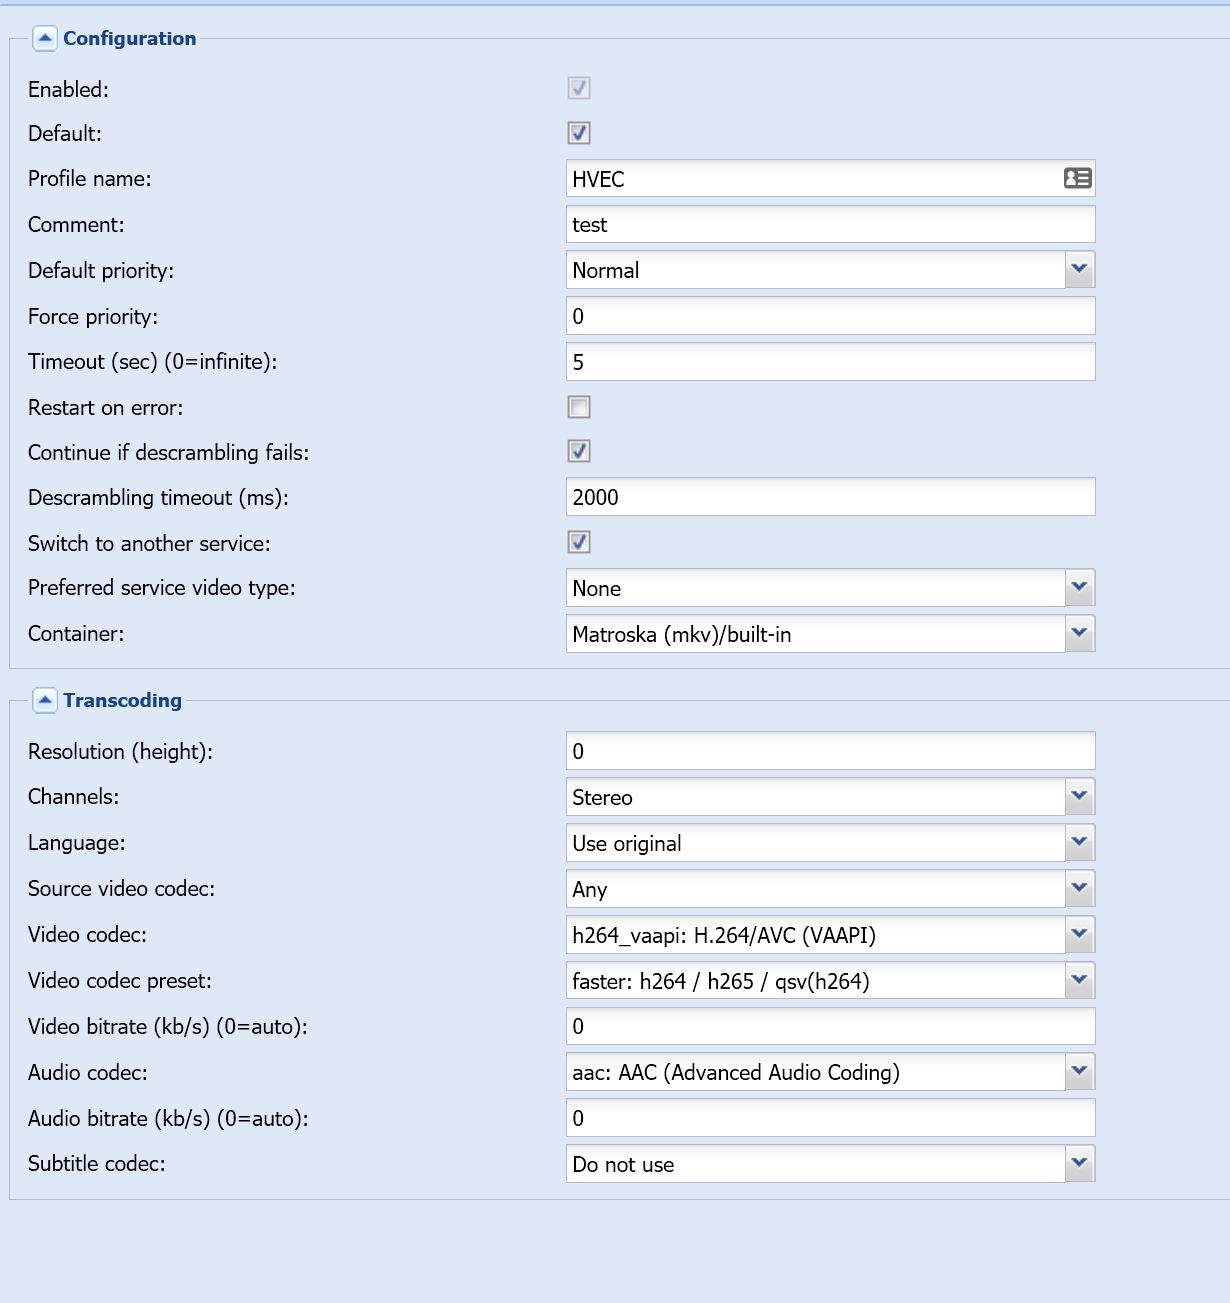Screen dimensions: 1230x1303
Task: Focus the Timeout (sec) input field
Action: coord(831,362)
